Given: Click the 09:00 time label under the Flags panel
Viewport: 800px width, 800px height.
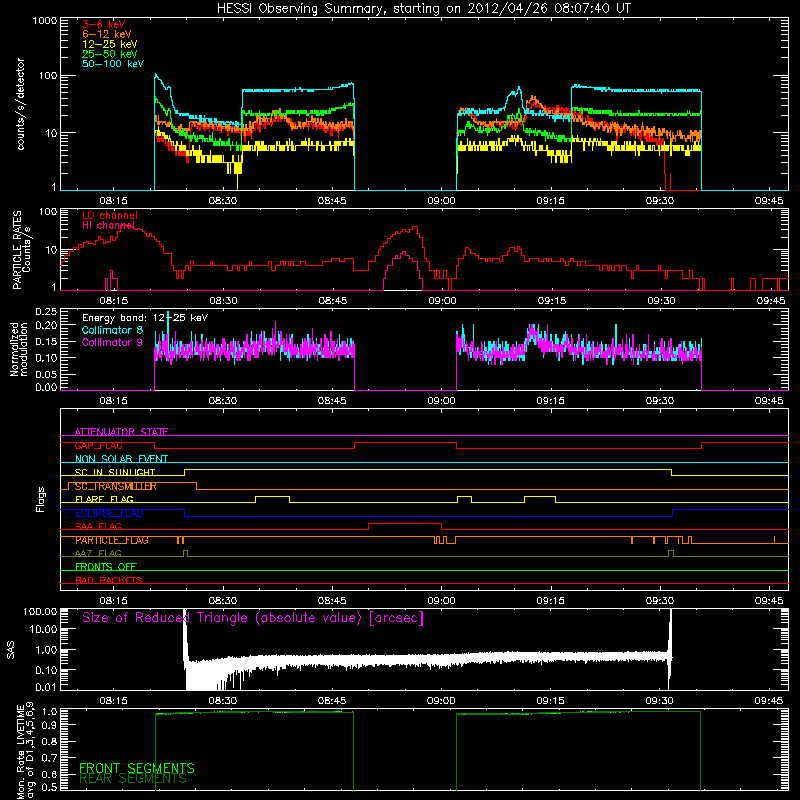Looking at the screenshot, I should point(441,601).
